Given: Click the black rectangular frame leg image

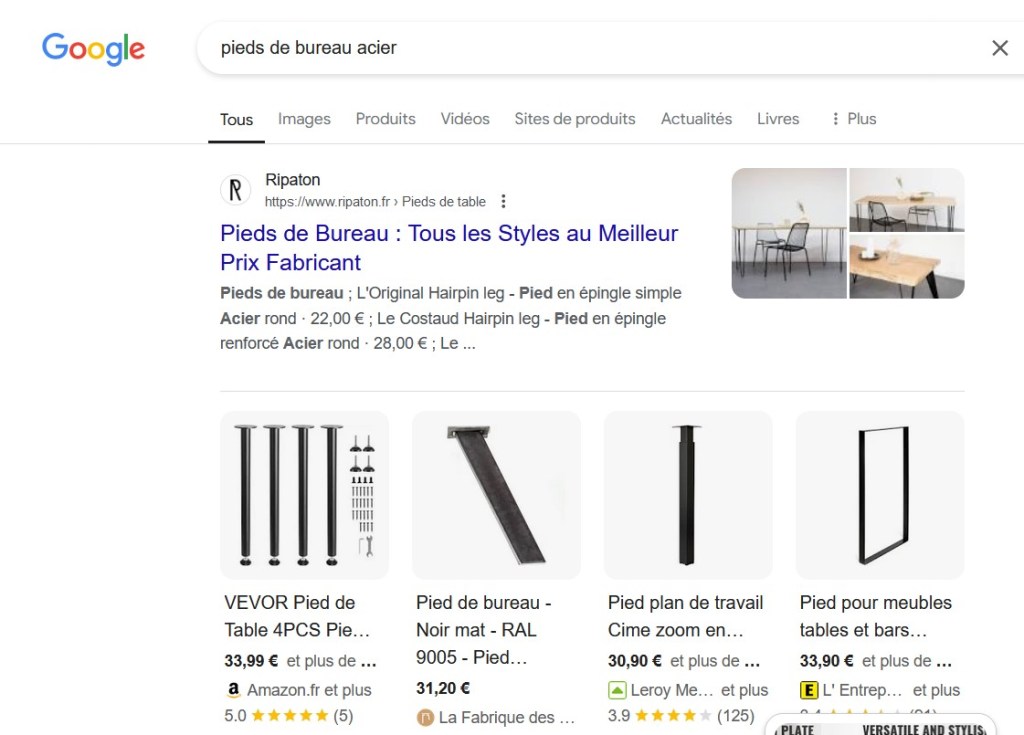Looking at the screenshot, I should 880,495.
